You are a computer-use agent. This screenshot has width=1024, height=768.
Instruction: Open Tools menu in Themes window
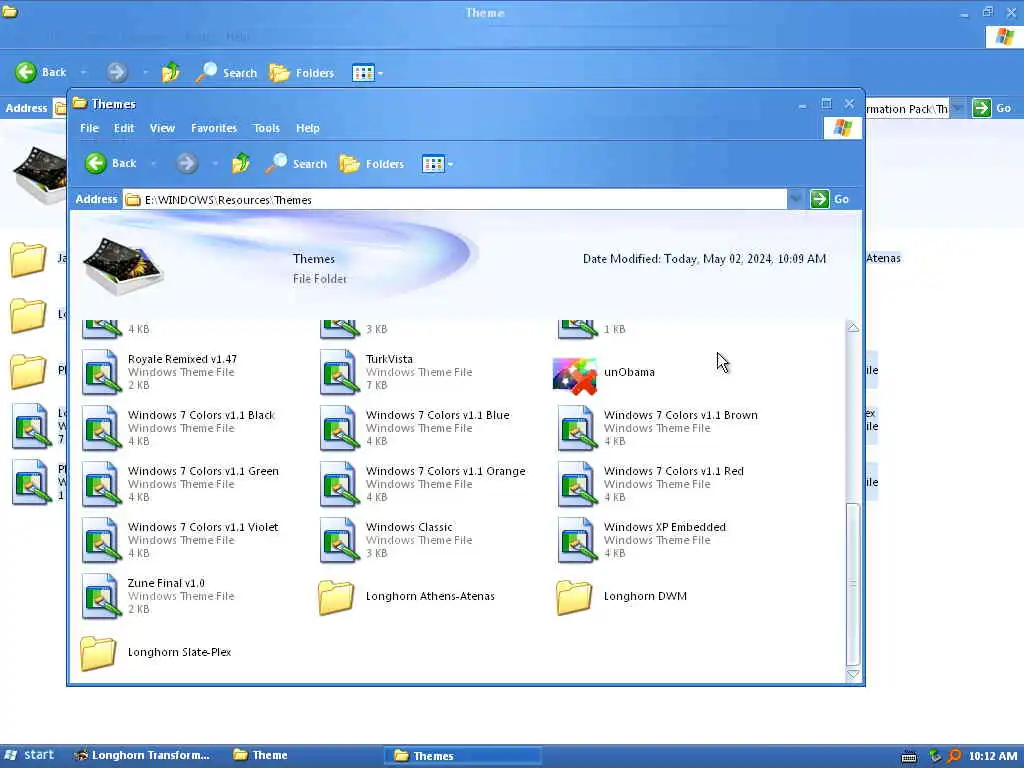coord(266,128)
